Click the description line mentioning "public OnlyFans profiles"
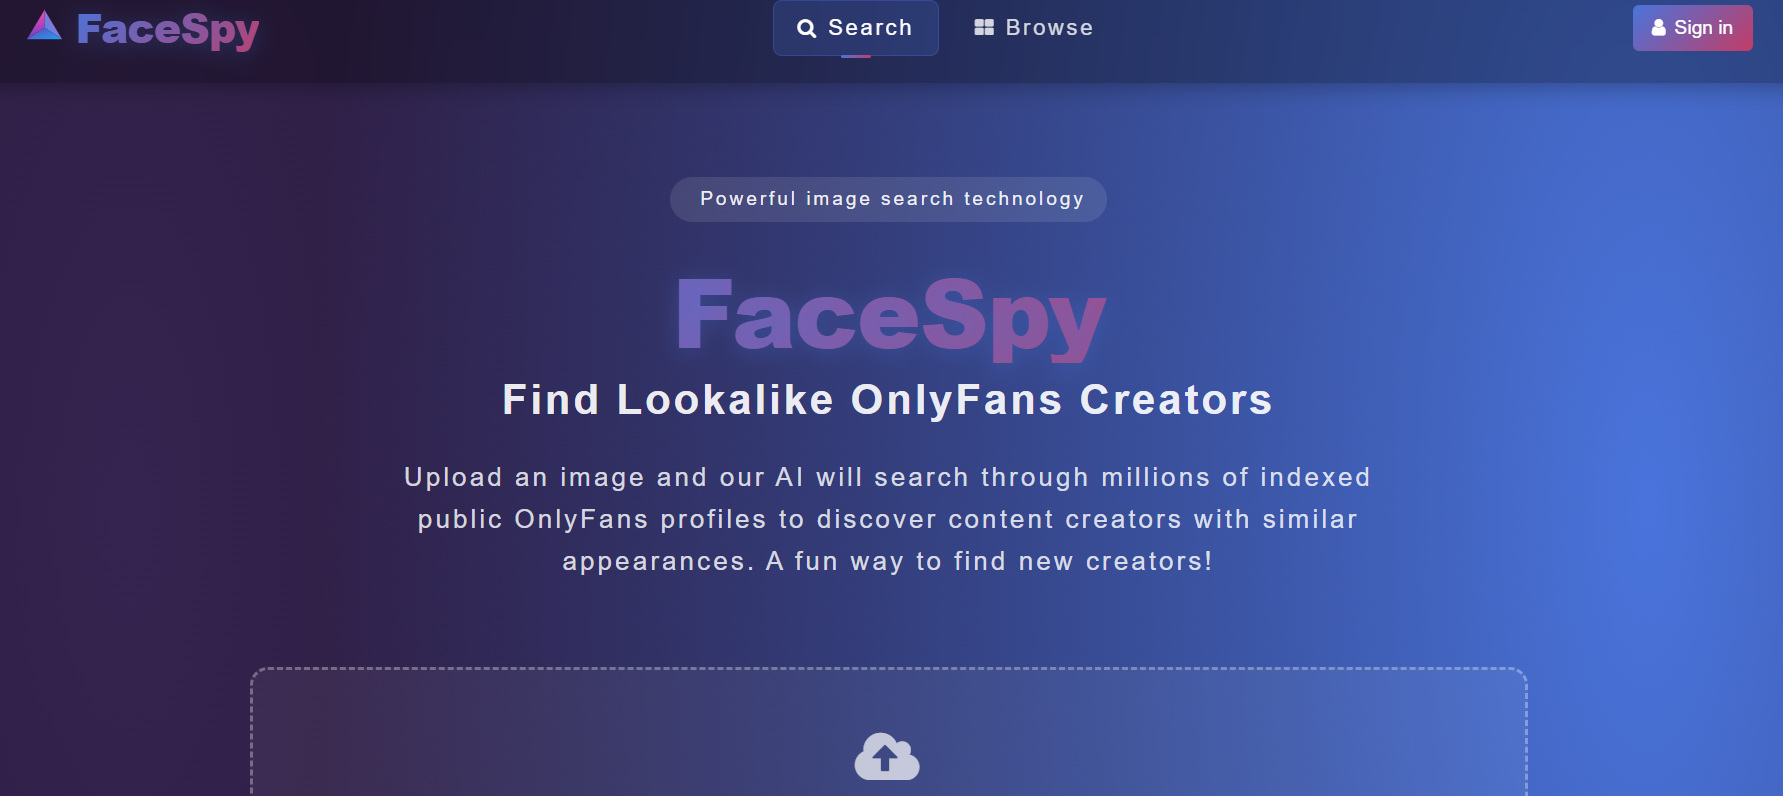This screenshot has width=1783, height=796. [x=887, y=520]
